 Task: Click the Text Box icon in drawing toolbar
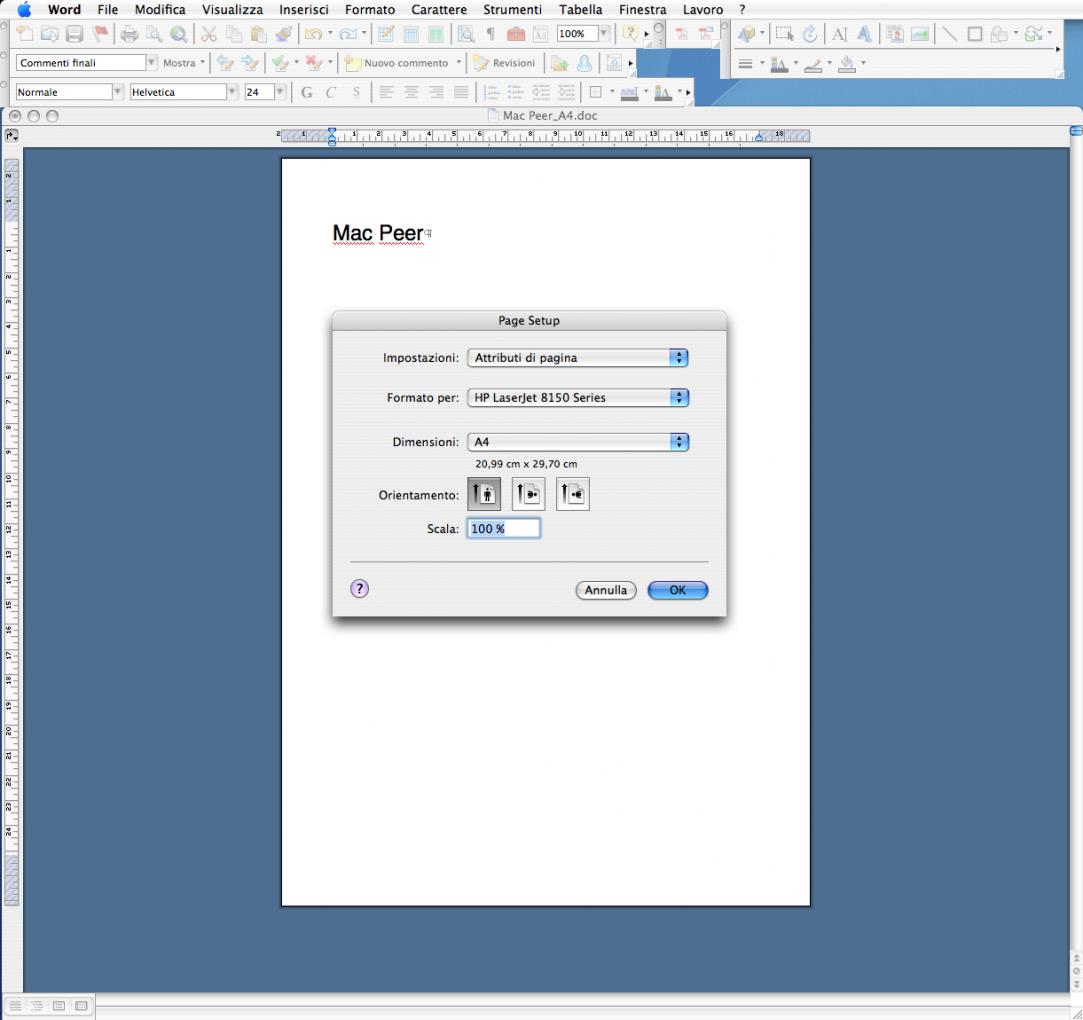click(x=839, y=34)
